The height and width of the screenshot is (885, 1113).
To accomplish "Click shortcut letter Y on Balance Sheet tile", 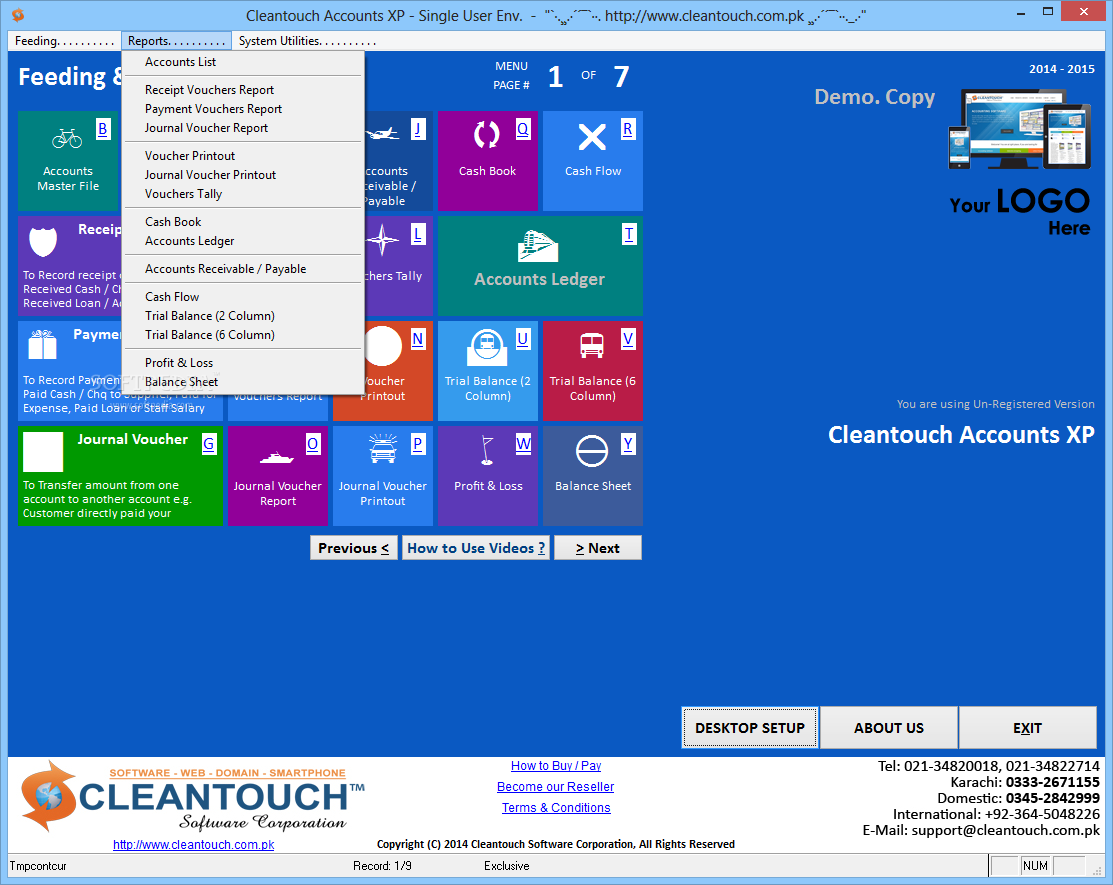I will [627, 444].
